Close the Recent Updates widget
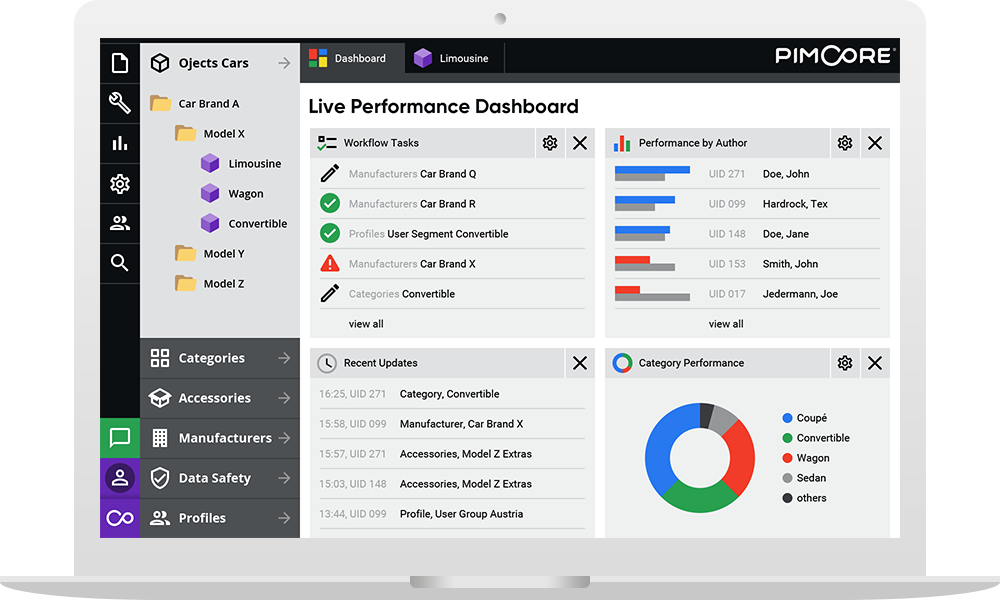The image size is (1000, 600). (x=580, y=363)
